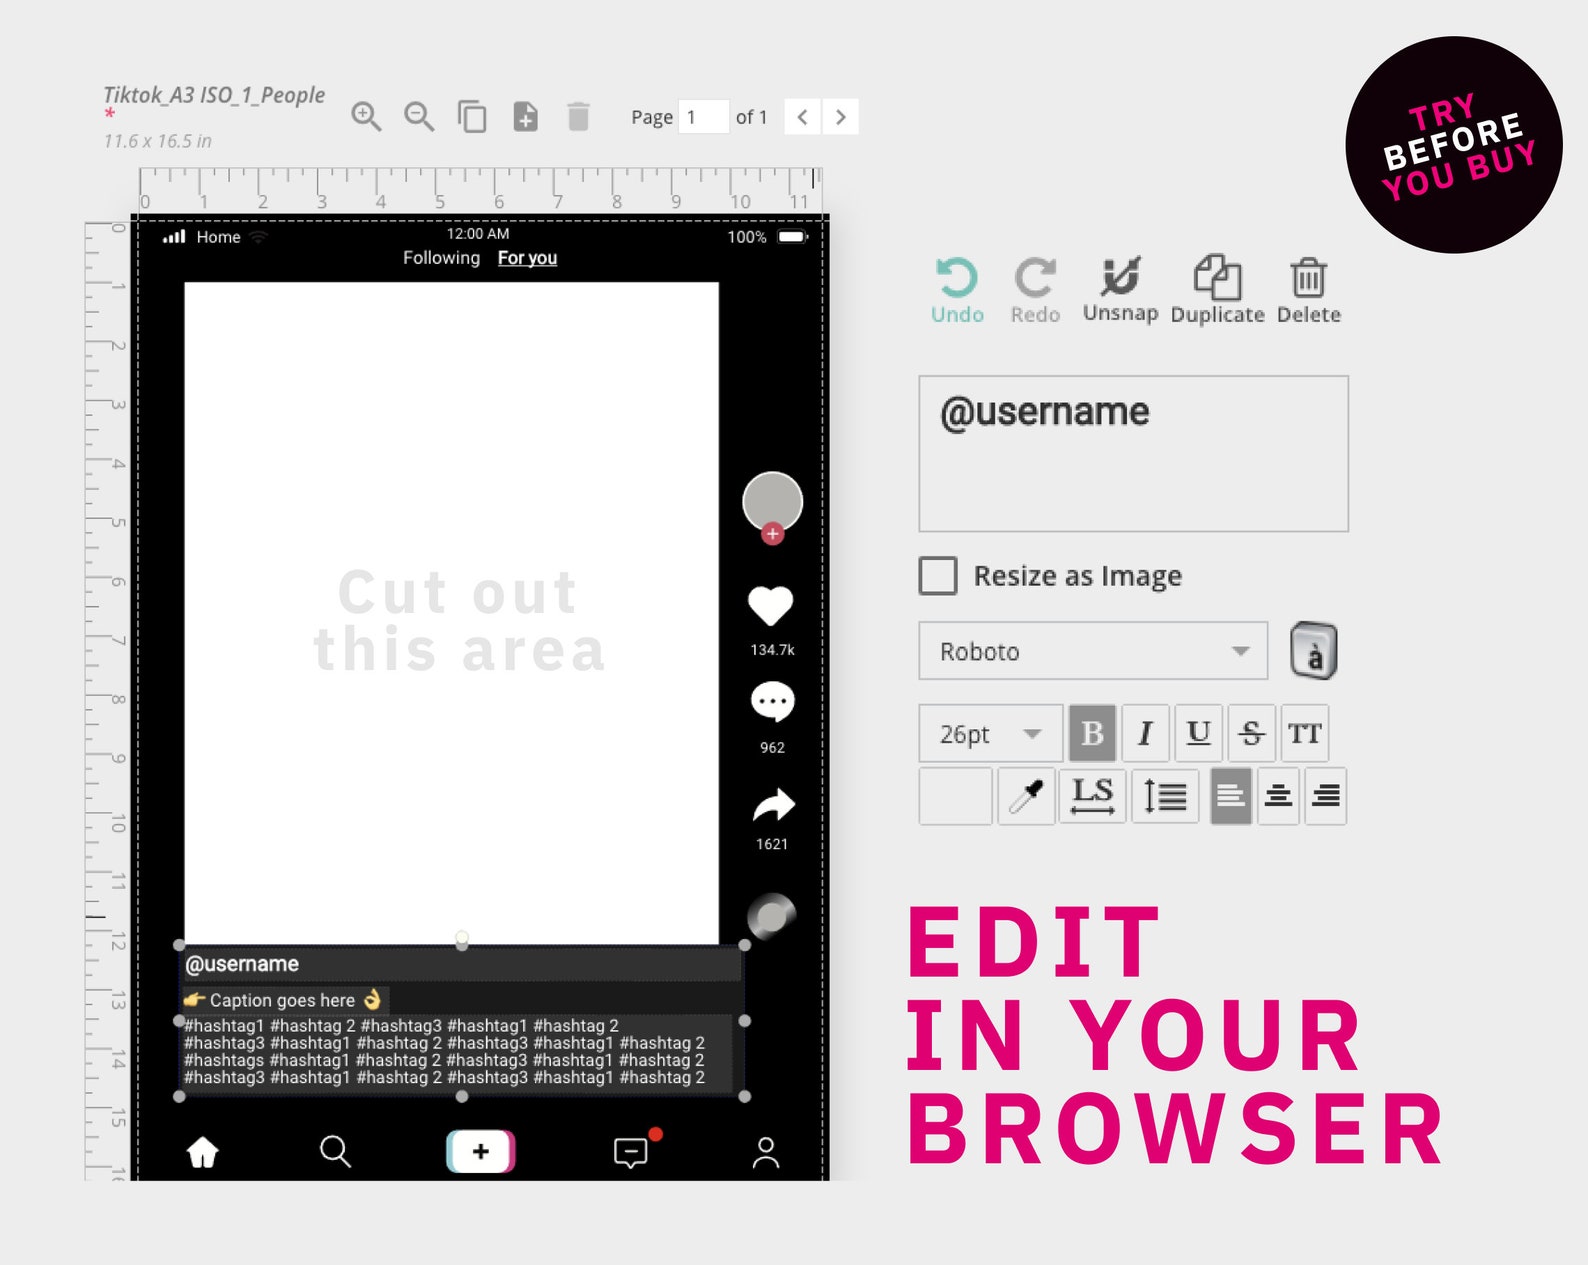Image resolution: width=1588 pixels, height=1265 pixels.
Task: Align text right
Action: pos(1325,796)
